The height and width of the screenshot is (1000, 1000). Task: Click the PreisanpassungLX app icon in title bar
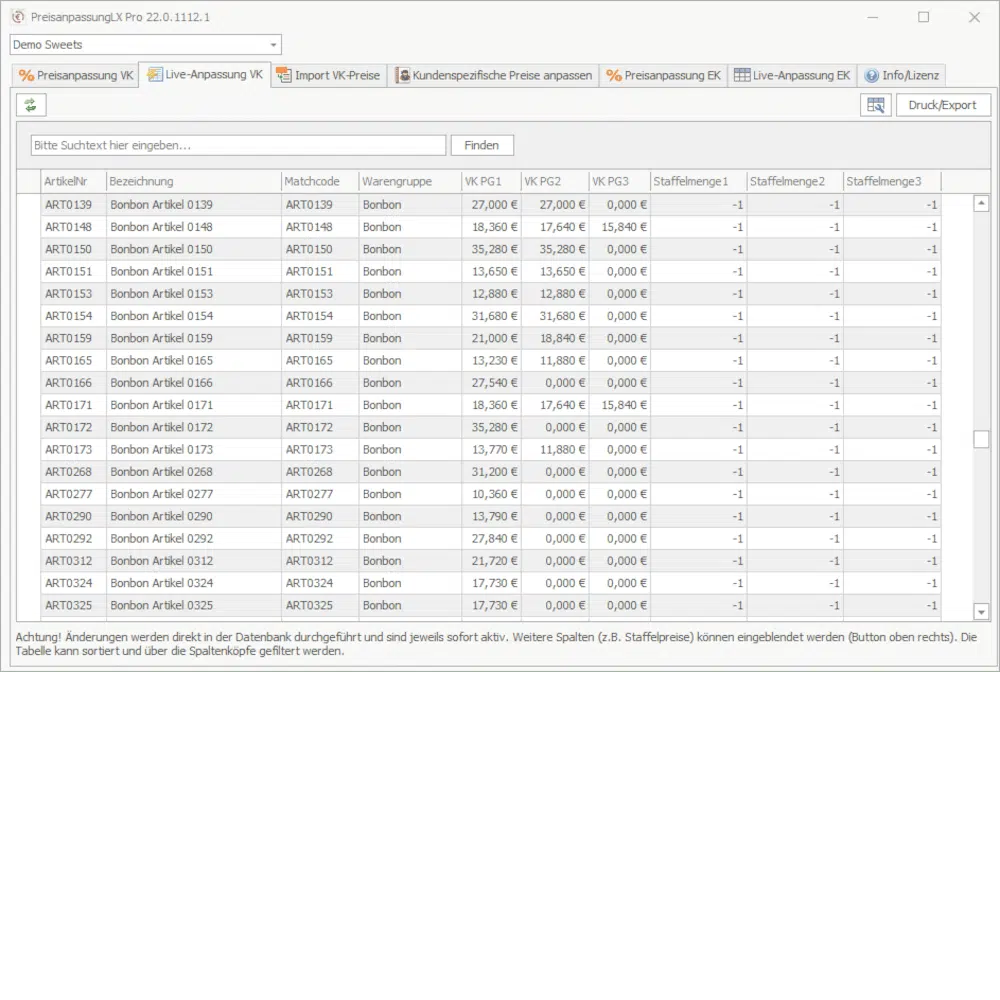coord(17,17)
